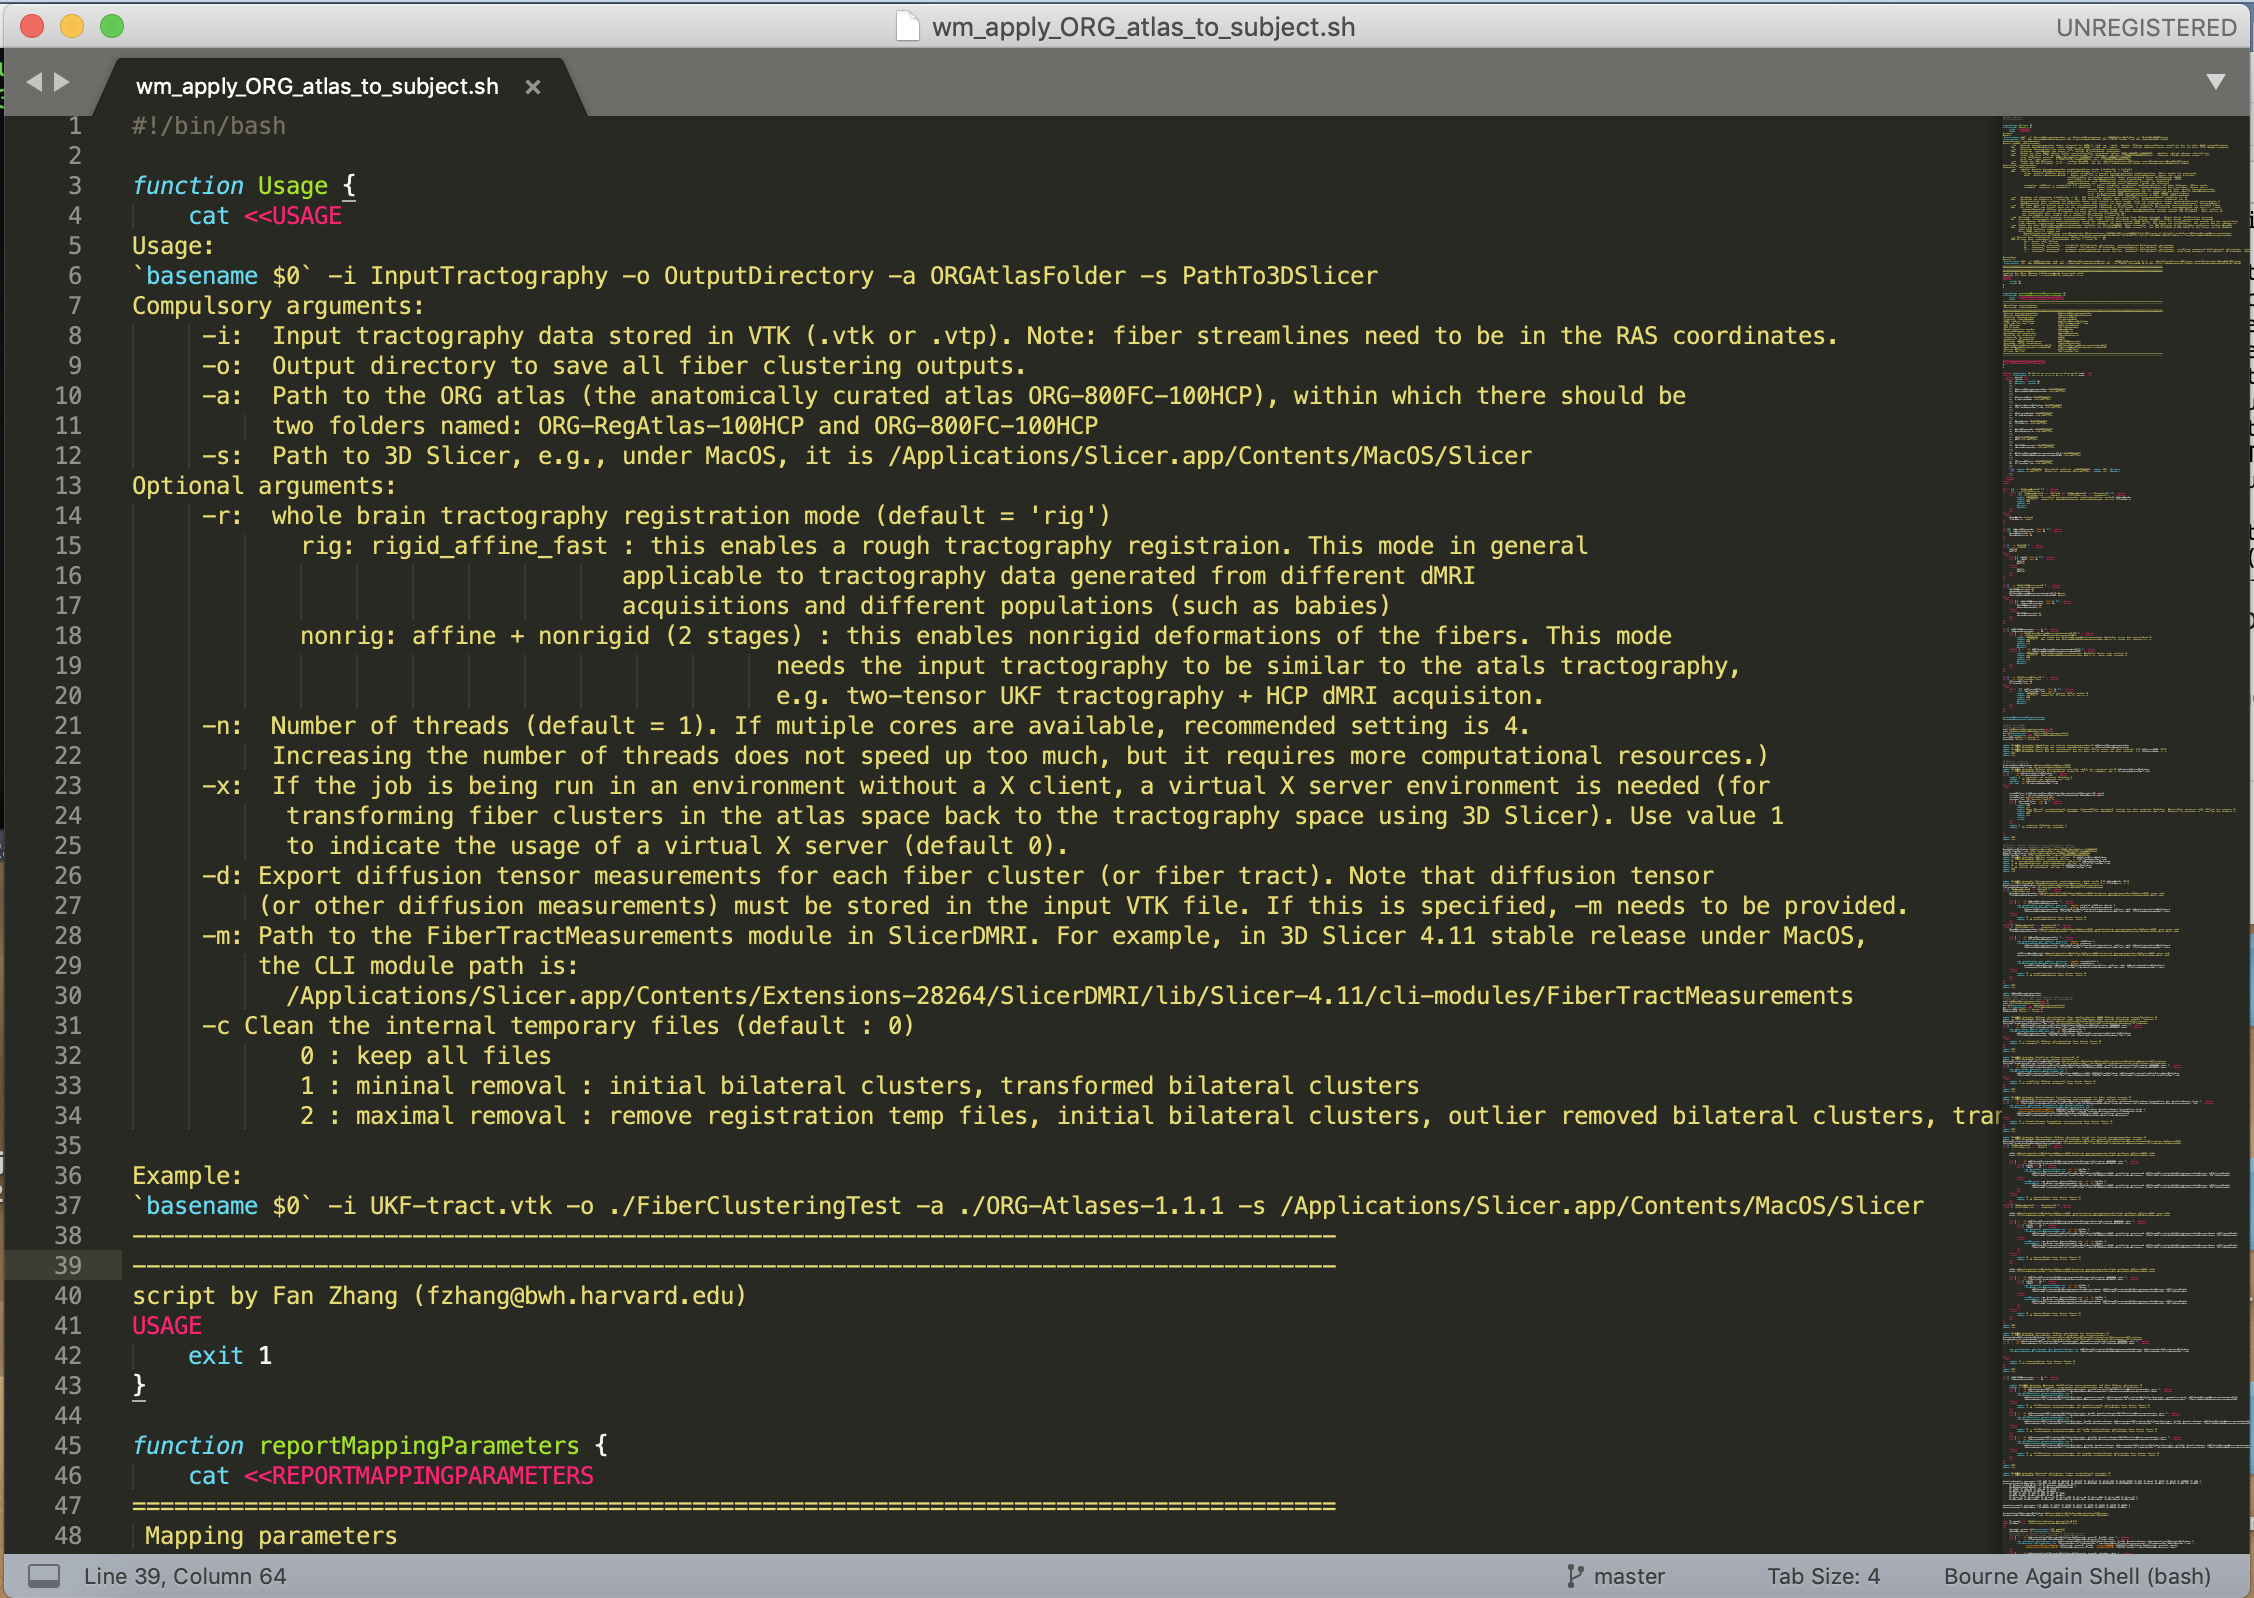Open the Tab Size: 4 selector
The width and height of the screenshot is (2254, 1598).
1824,1575
